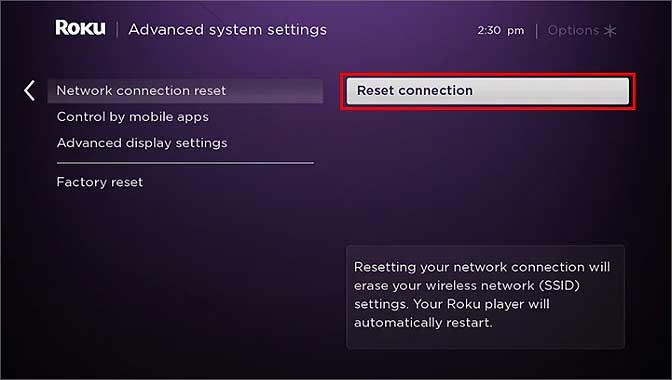The height and width of the screenshot is (380, 672).
Task: Select Network connection reset menu item
Action: (x=185, y=91)
